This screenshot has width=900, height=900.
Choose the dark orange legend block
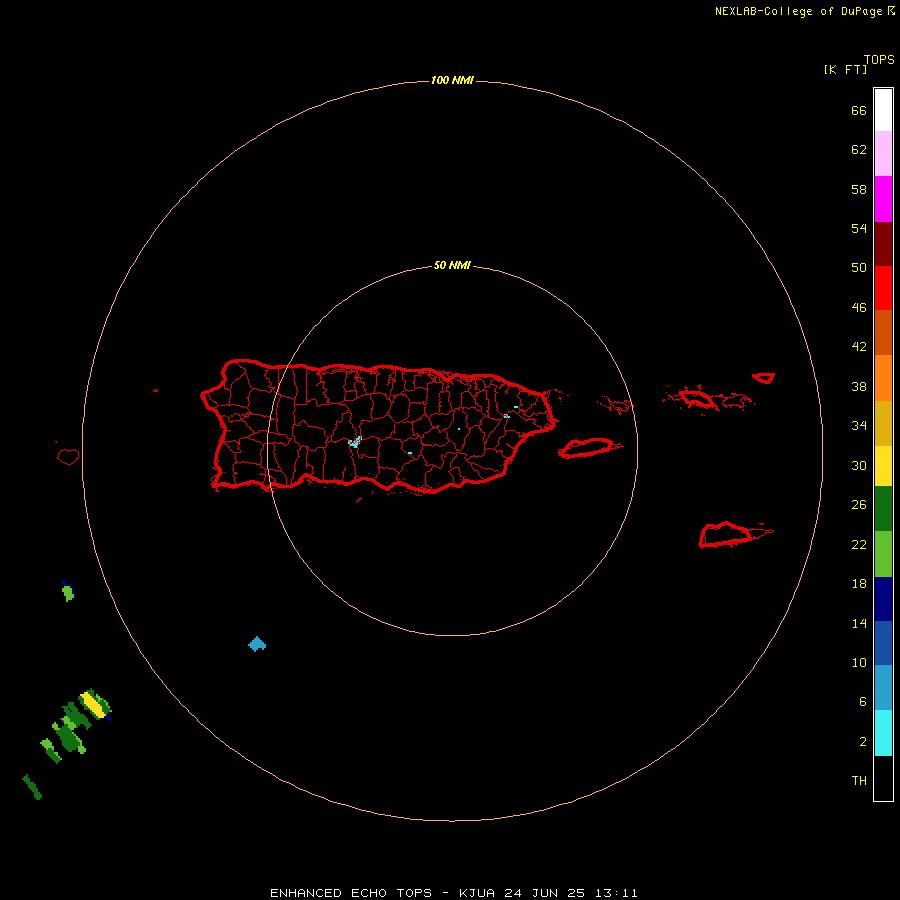click(x=883, y=332)
